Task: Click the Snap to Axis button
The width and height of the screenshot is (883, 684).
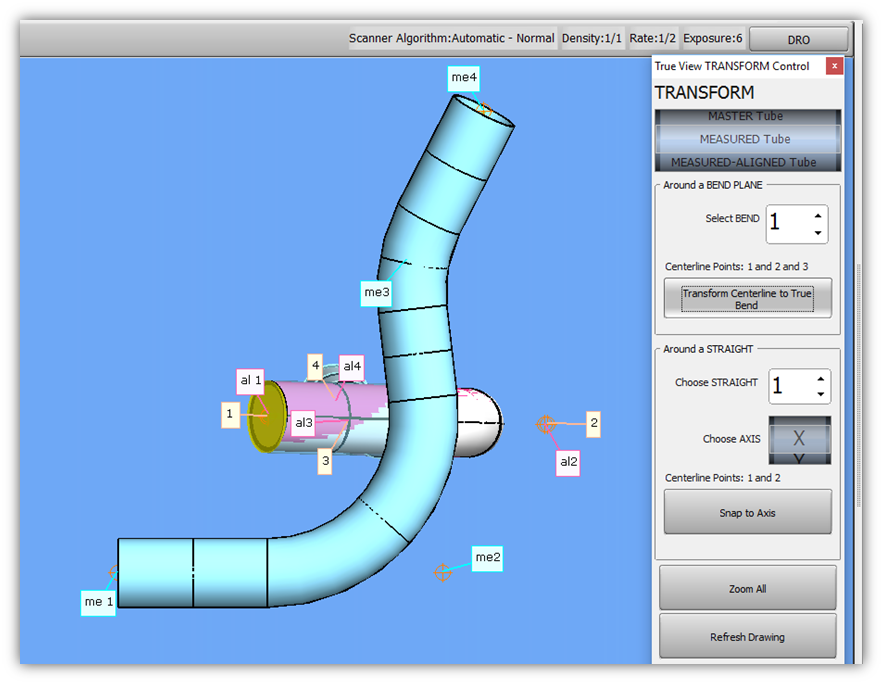Action: [747, 513]
